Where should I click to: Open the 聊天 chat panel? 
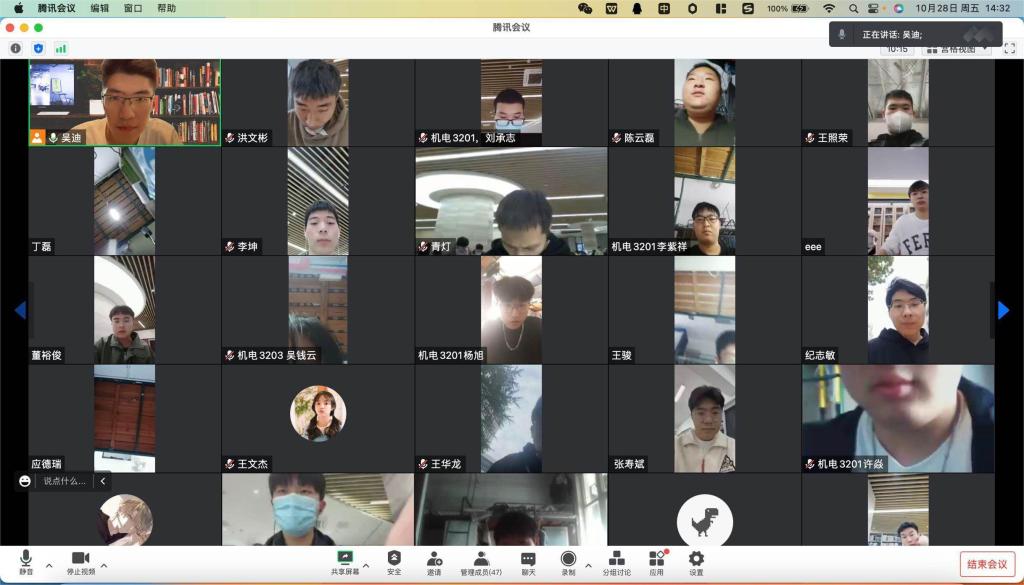coord(528,562)
